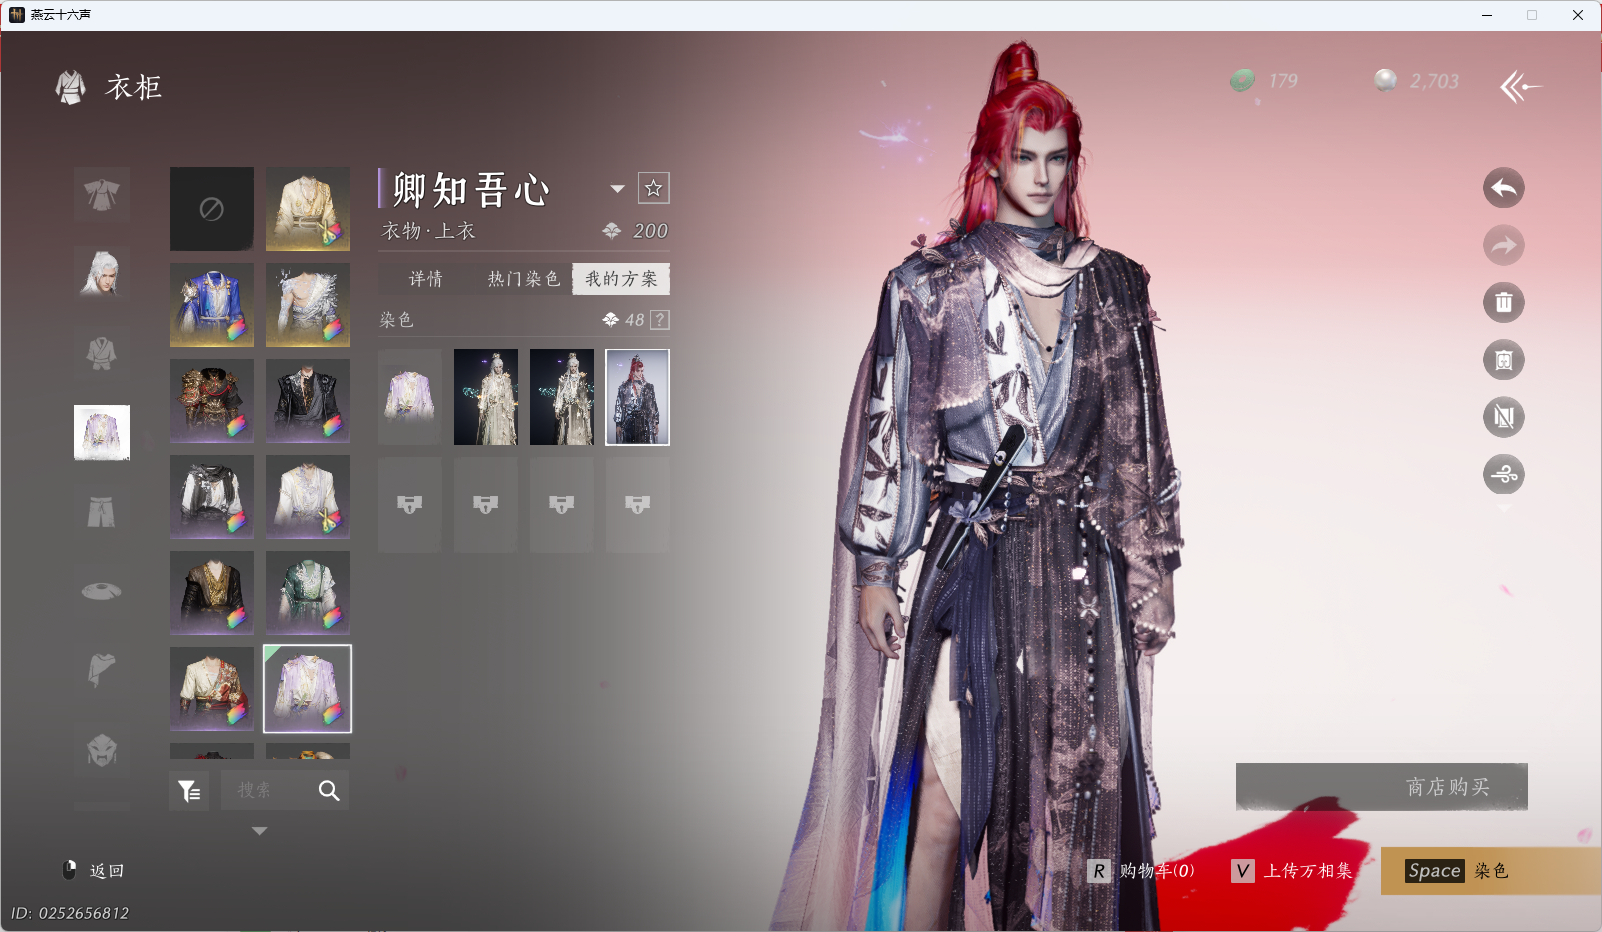Open the dropdown arrow beside 卿知吾心 title
The width and height of the screenshot is (1602, 932).
618,188
